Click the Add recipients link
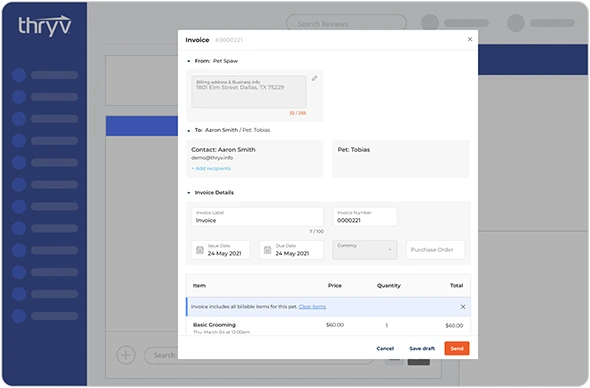The height and width of the screenshot is (388, 590). (x=211, y=168)
